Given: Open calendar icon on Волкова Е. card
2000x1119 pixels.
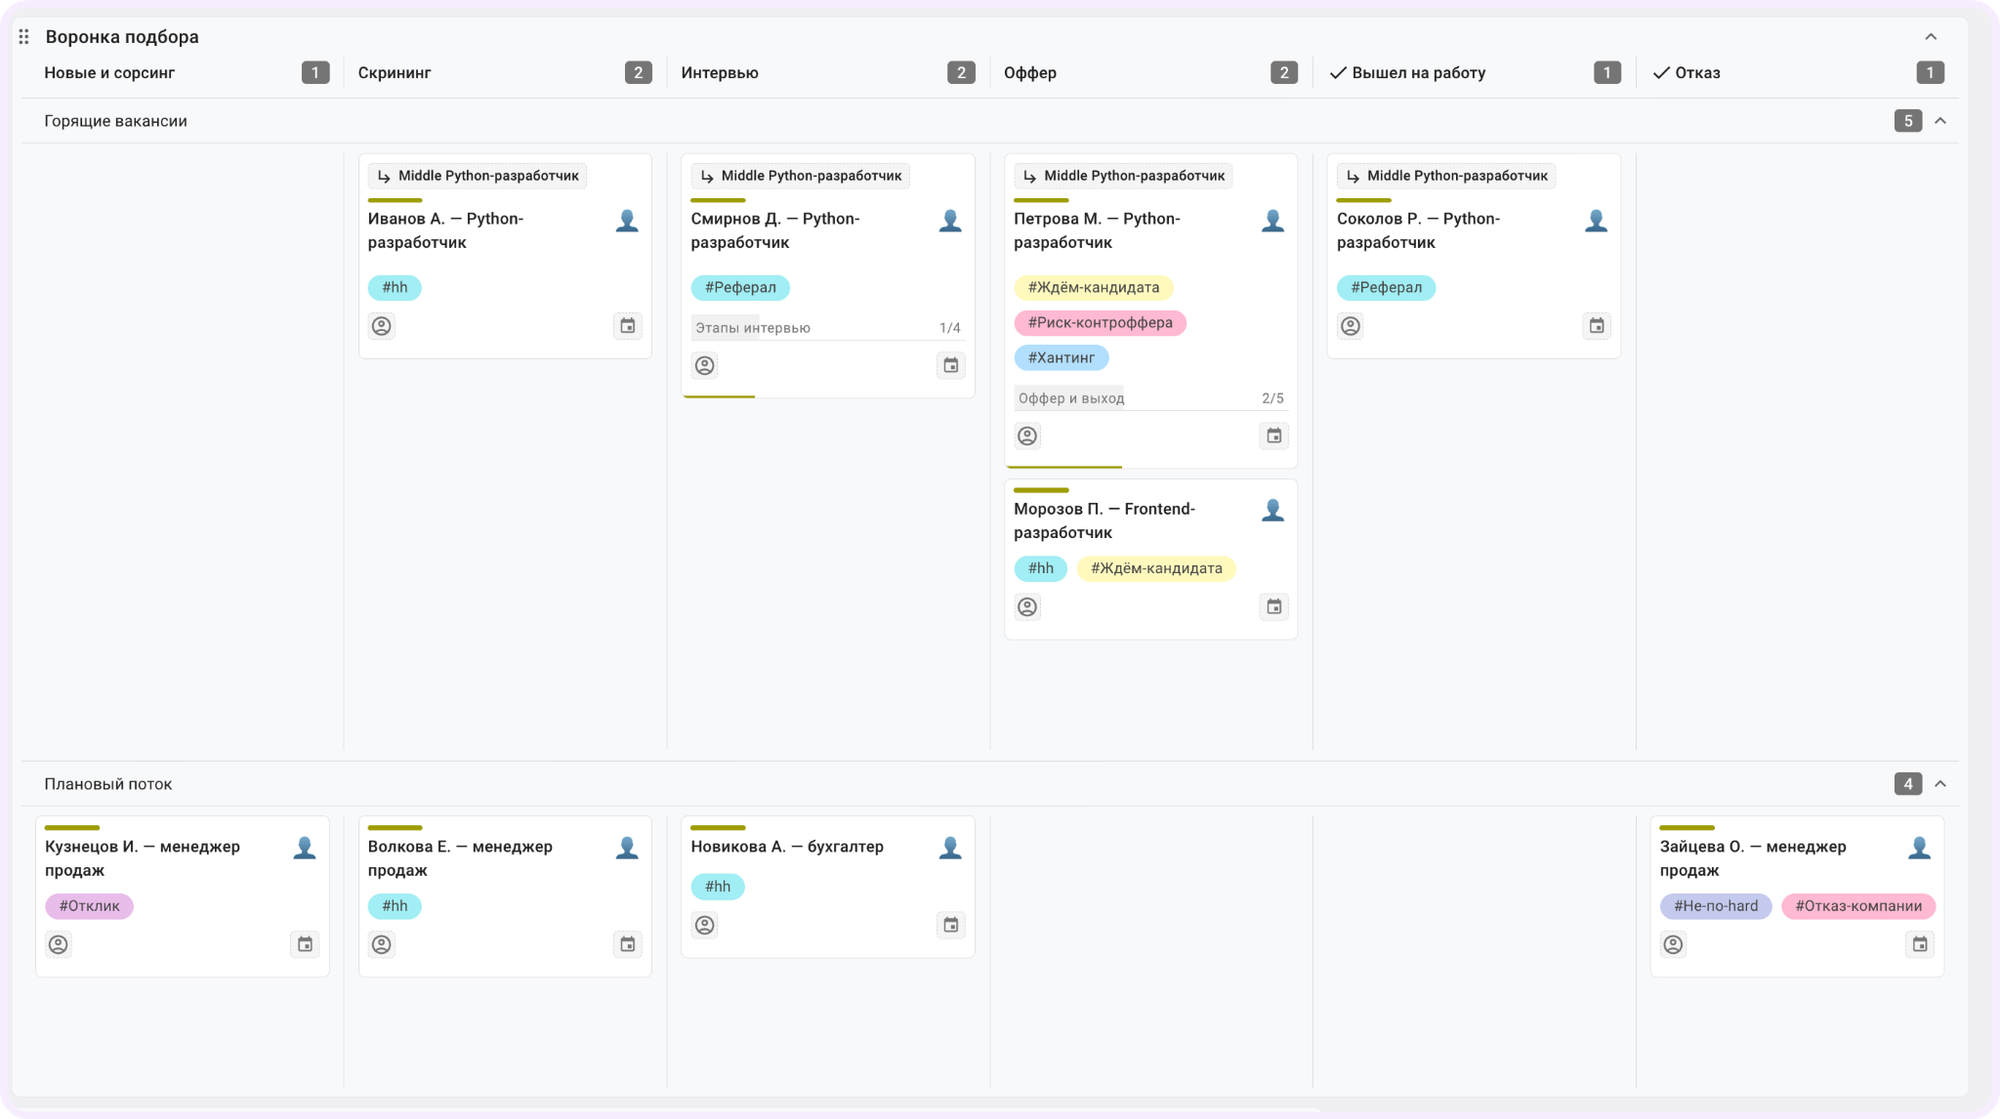Looking at the screenshot, I should coord(627,944).
